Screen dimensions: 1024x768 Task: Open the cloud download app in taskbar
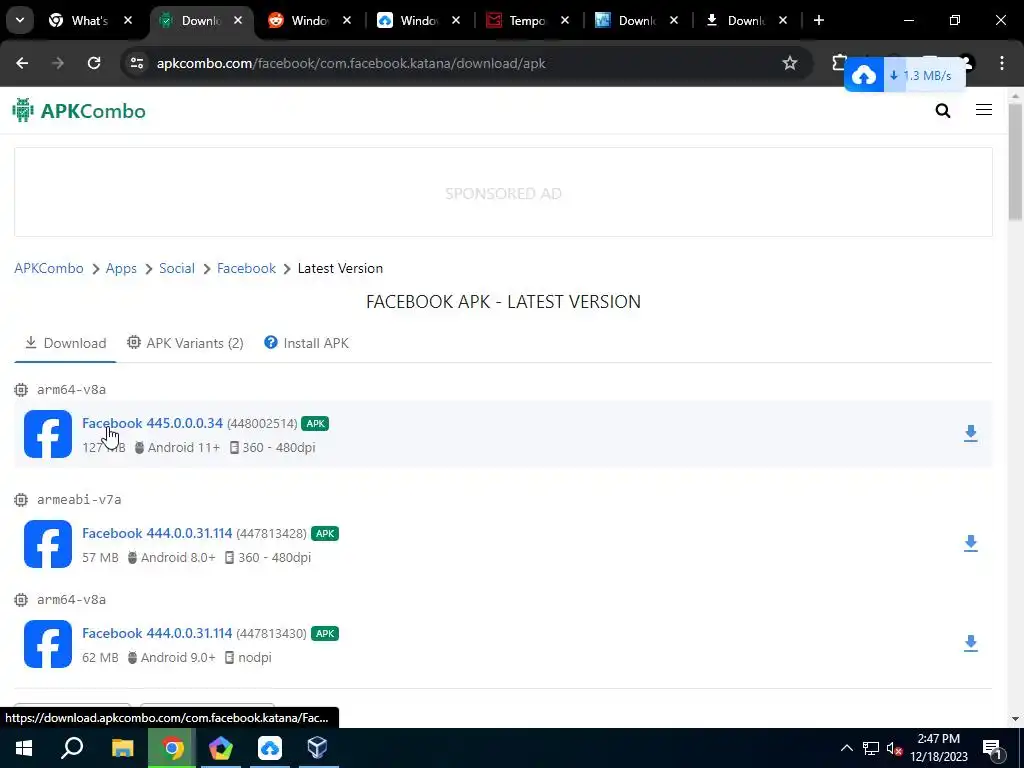click(269, 748)
